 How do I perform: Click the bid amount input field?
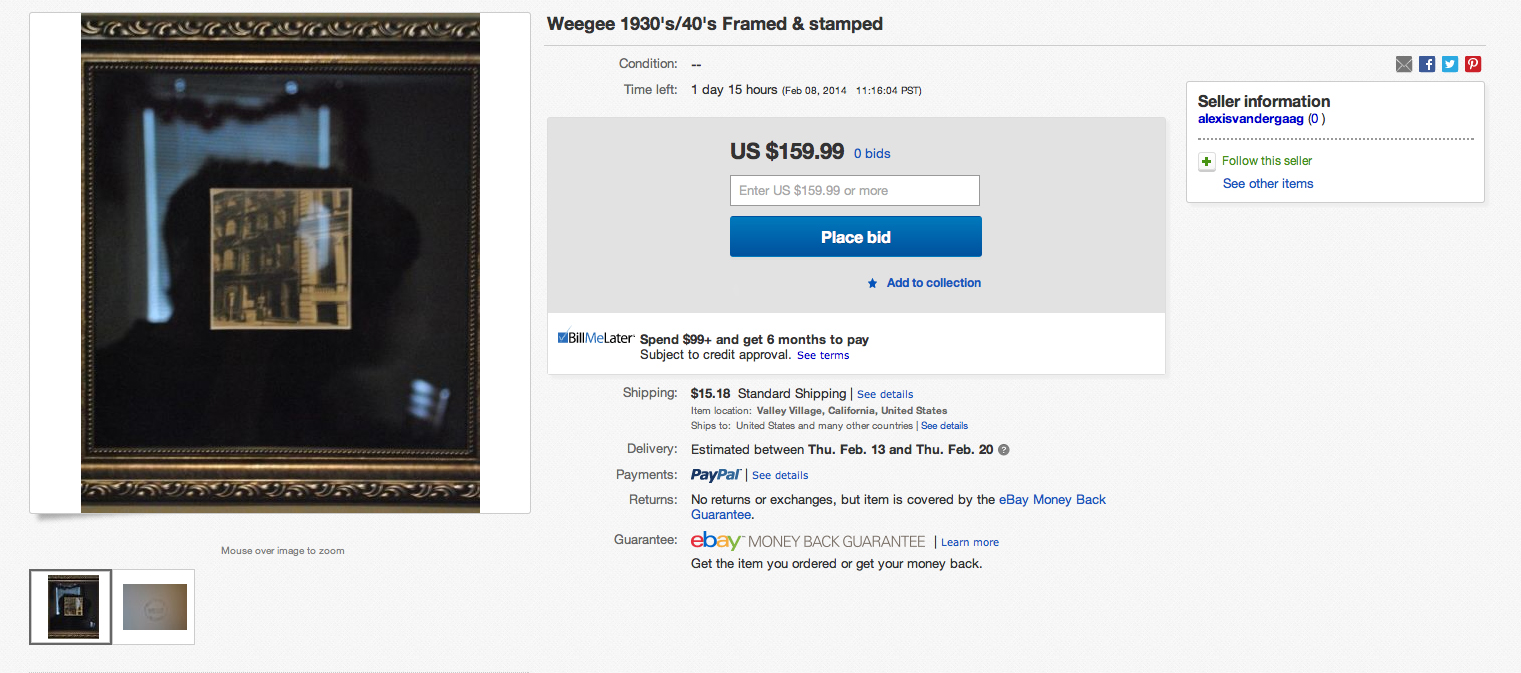click(854, 191)
